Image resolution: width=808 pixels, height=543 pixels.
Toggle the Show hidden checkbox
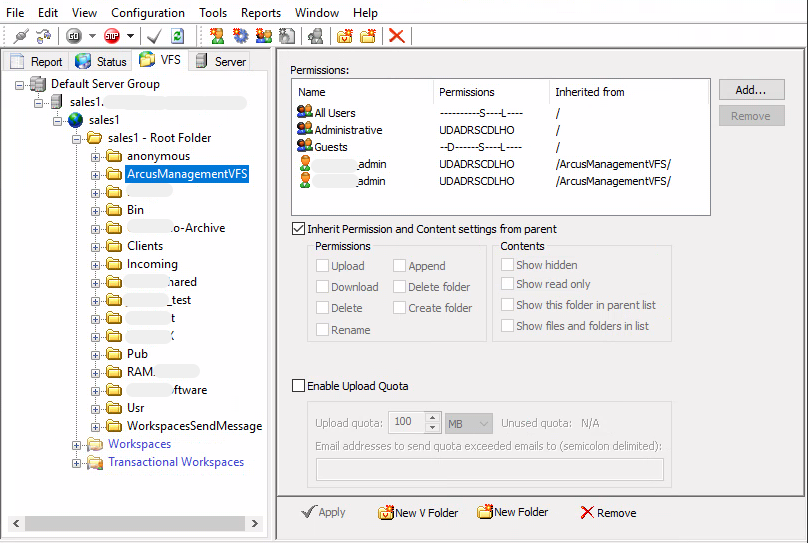click(x=508, y=265)
